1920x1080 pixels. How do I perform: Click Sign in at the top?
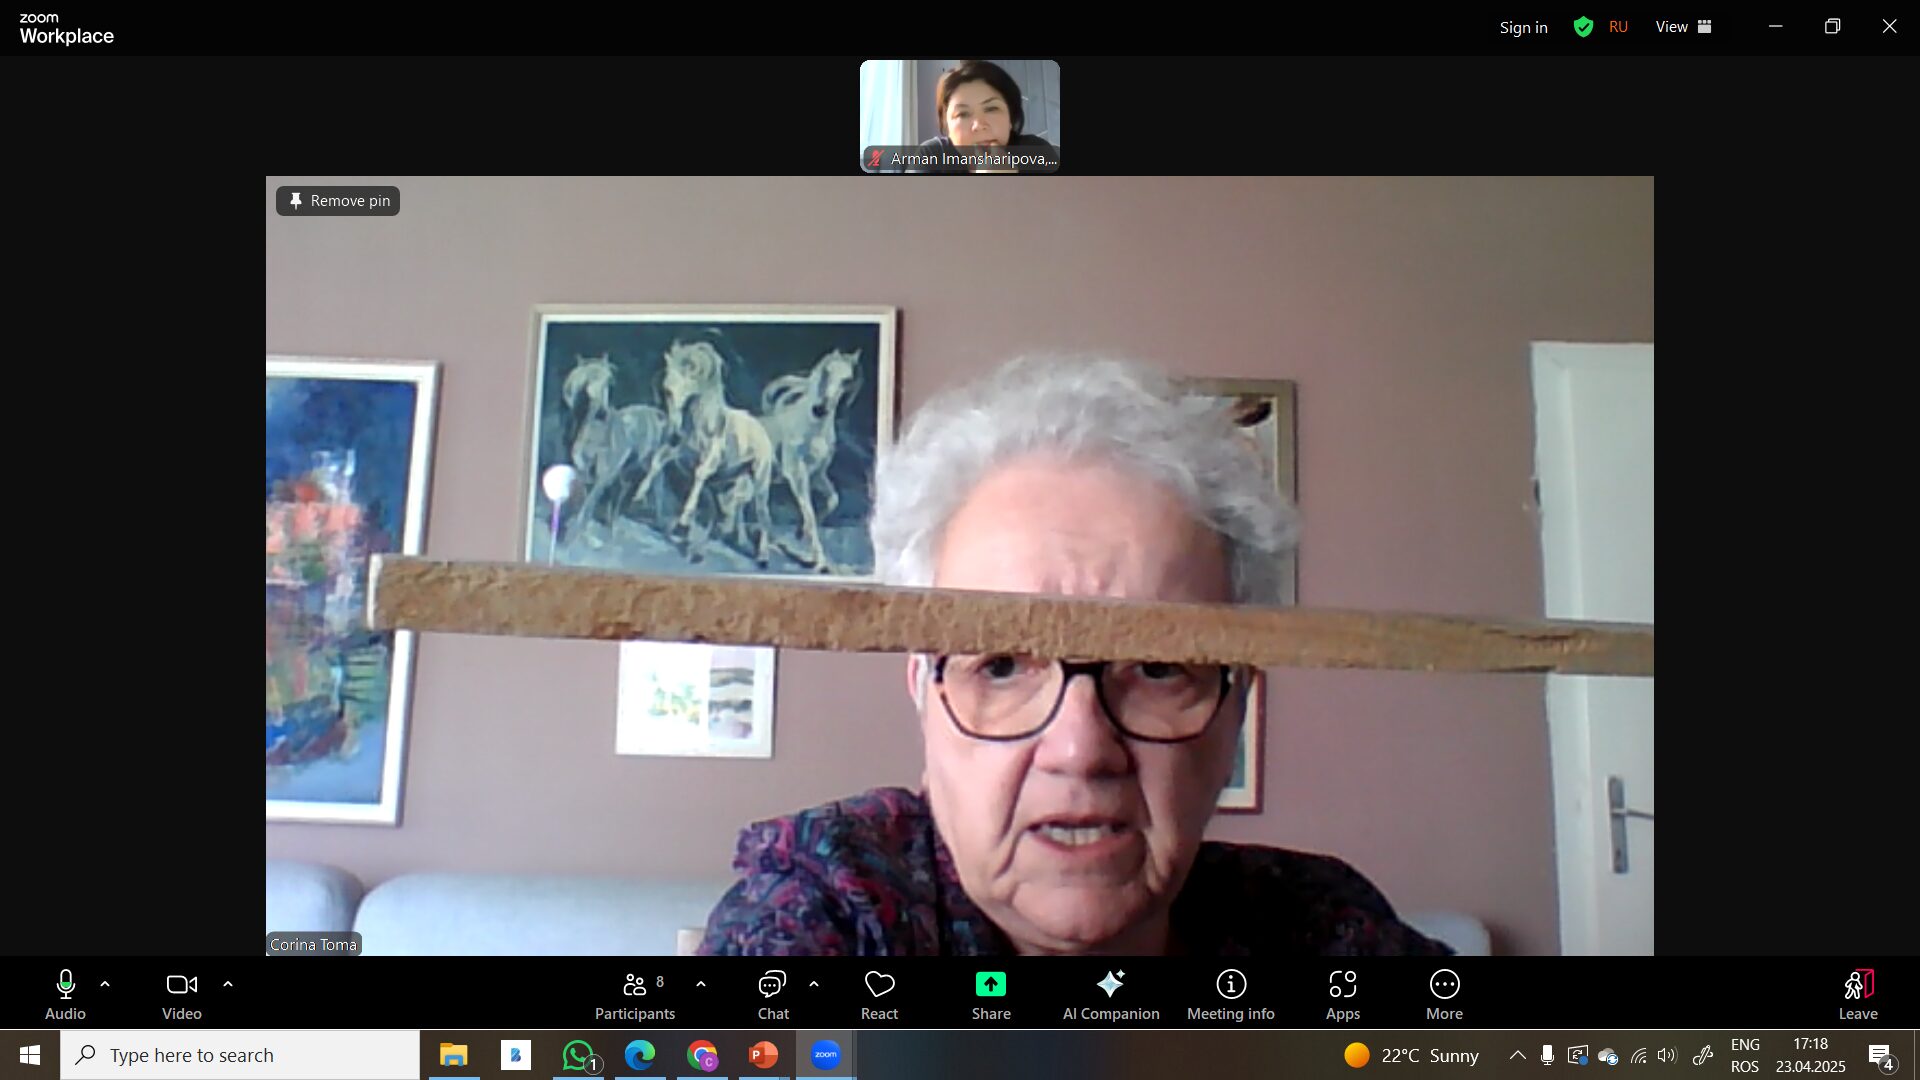click(1523, 27)
